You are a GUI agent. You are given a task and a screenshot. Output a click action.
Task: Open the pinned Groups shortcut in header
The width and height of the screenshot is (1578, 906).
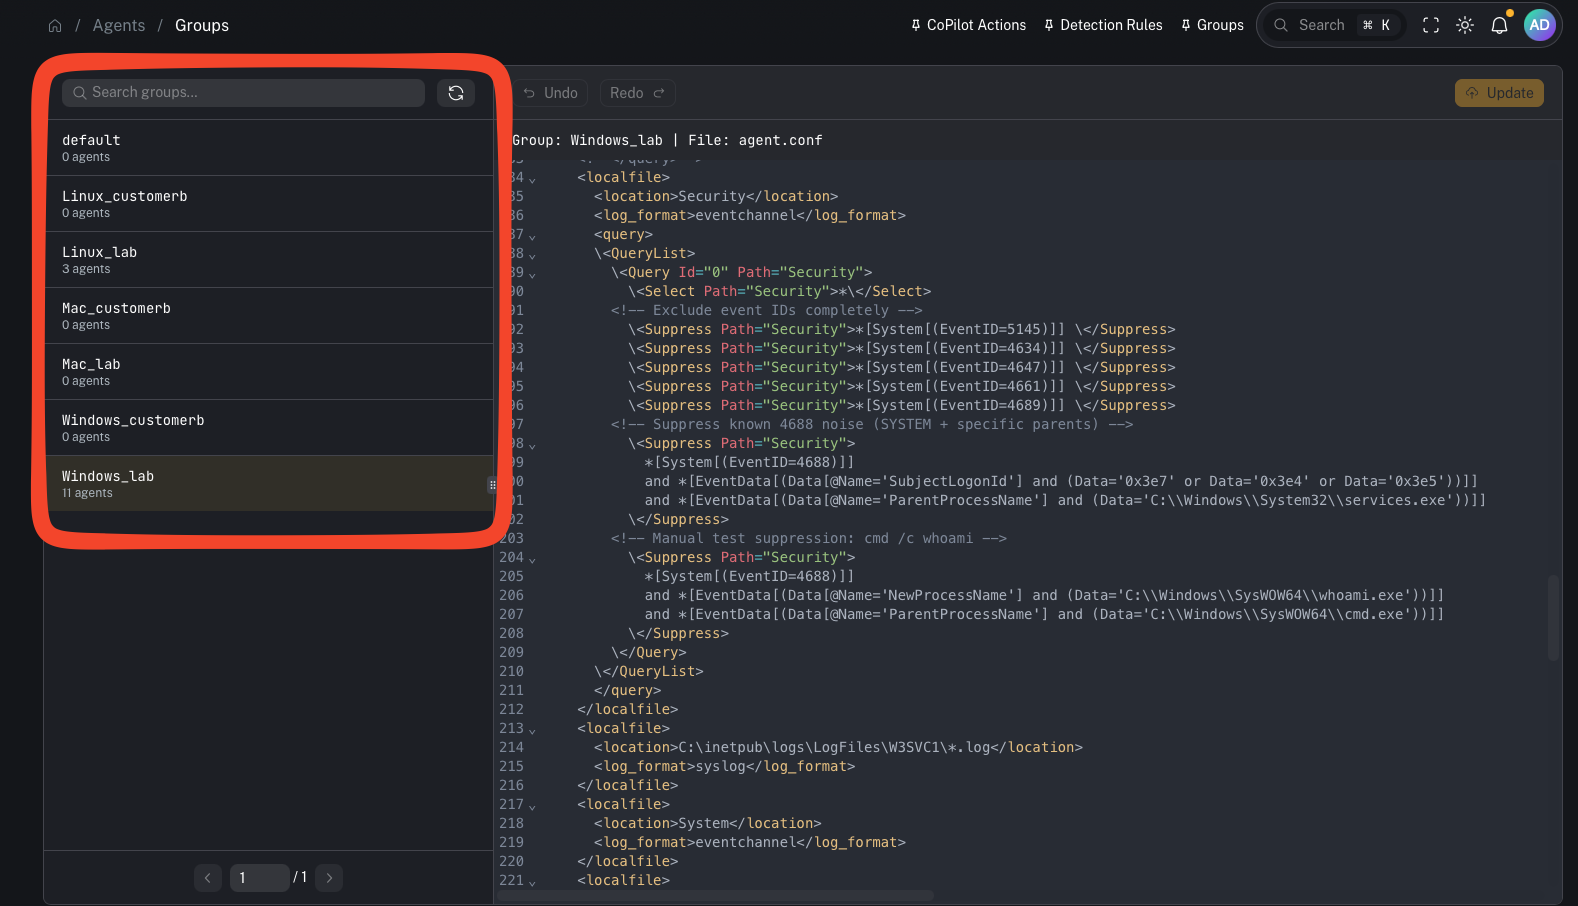pyautogui.click(x=1212, y=25)
